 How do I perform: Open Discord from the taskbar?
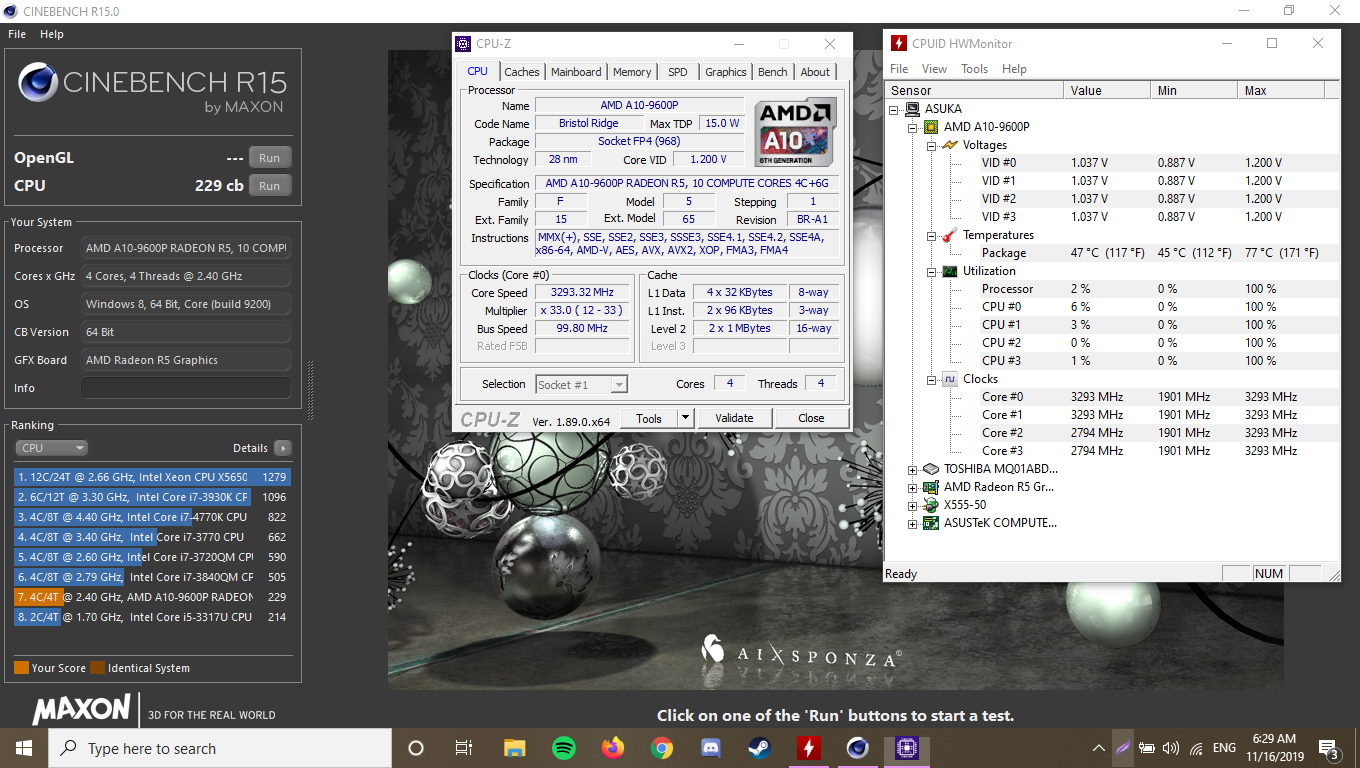pos(710,748)
